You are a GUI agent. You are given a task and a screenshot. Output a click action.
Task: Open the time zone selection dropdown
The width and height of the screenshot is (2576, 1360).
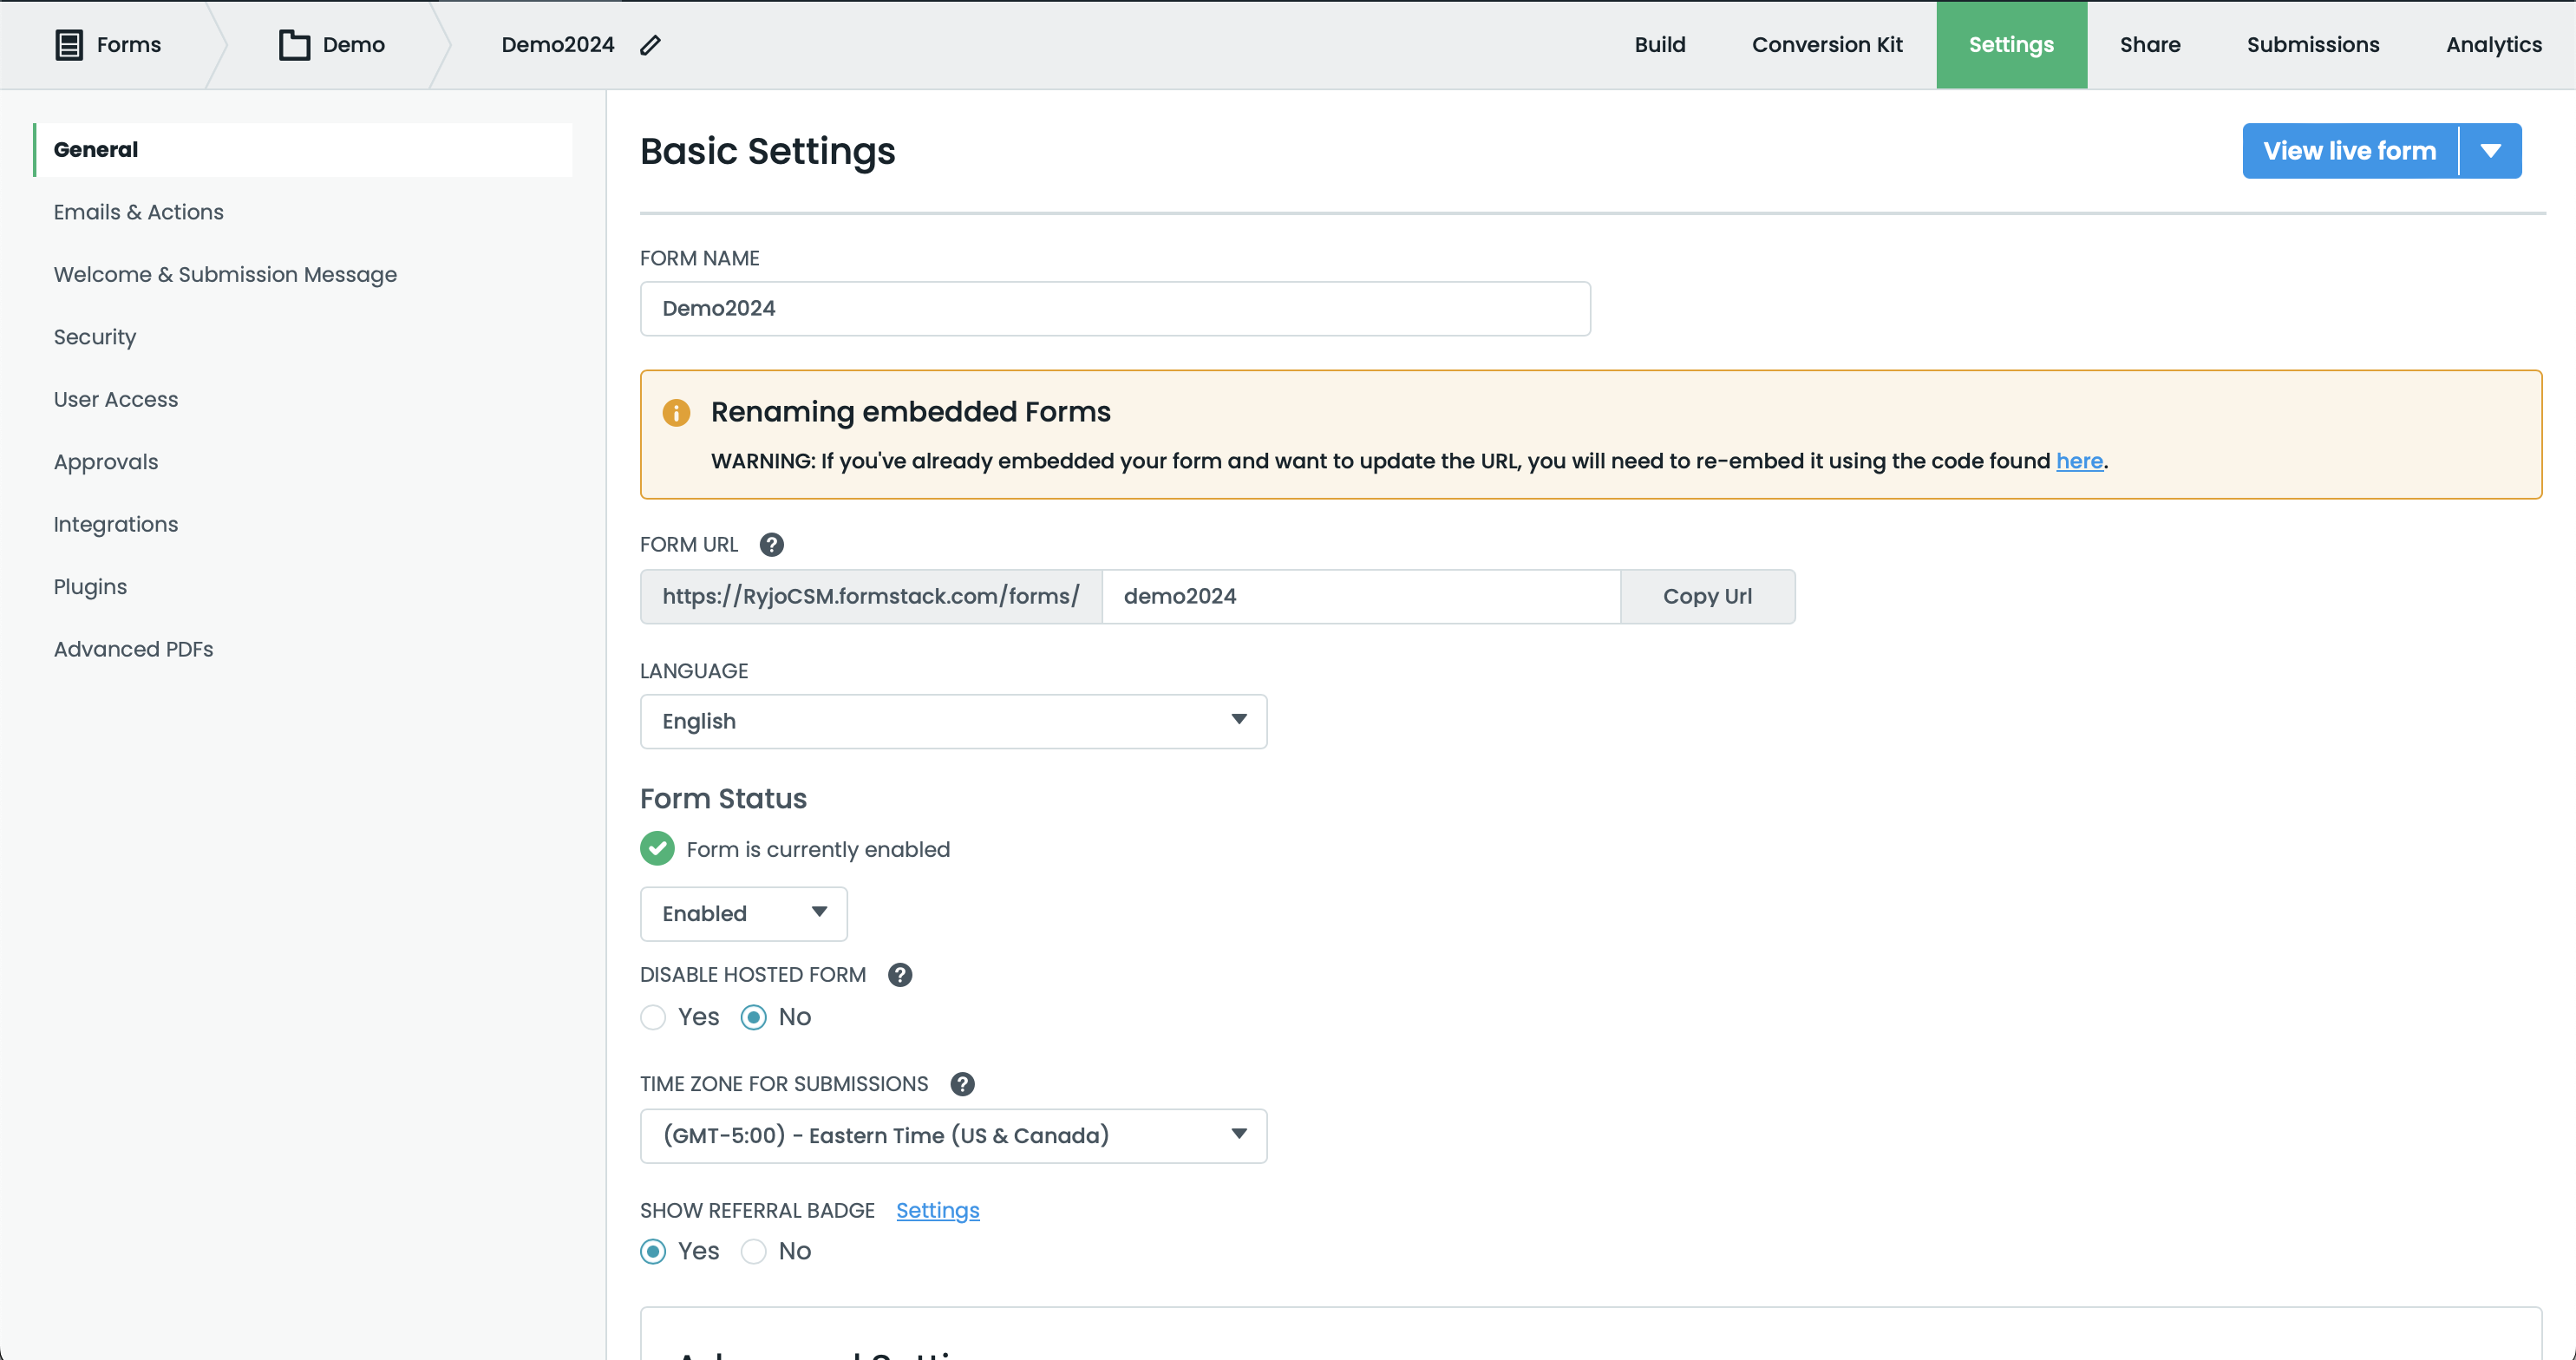(x=952, y=1135)
